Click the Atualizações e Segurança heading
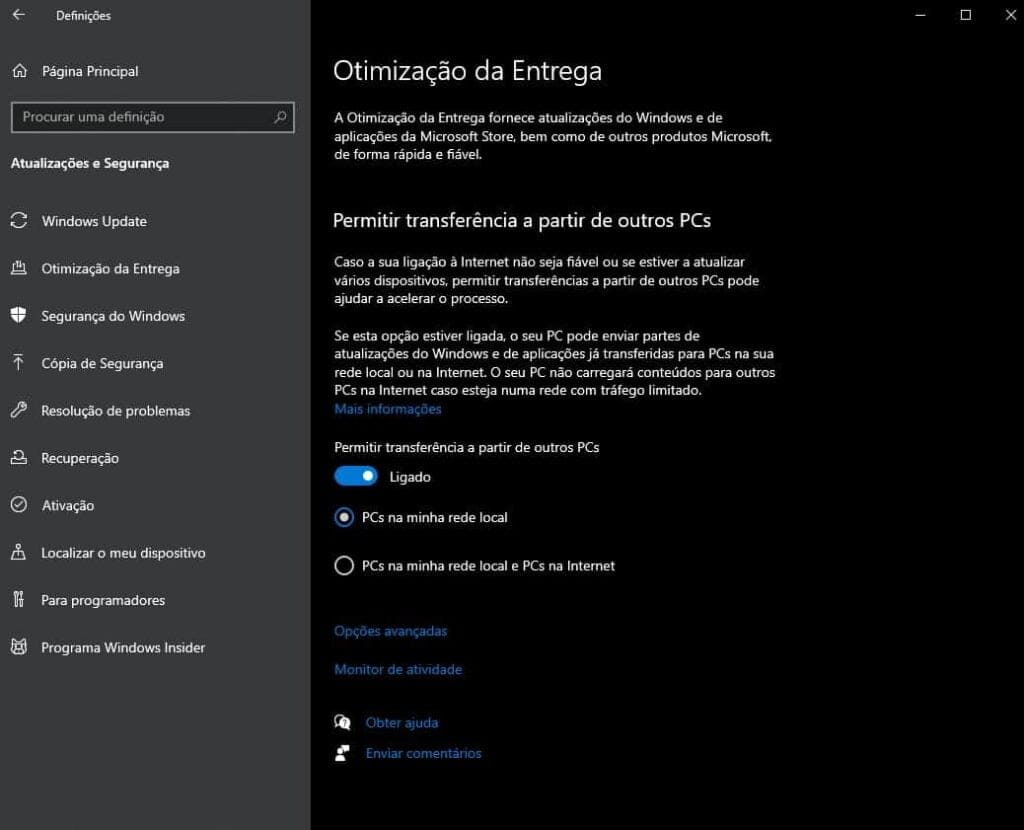The height and width of the screenshot is (830, 1024). click(90, 163)
